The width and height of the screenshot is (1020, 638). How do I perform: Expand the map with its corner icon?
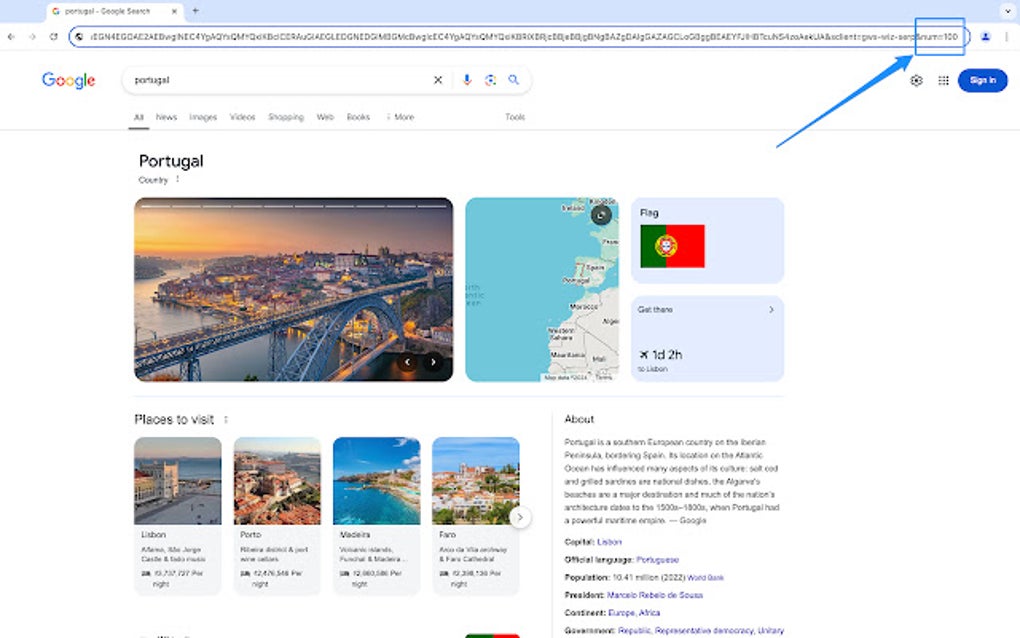(601, 214)
